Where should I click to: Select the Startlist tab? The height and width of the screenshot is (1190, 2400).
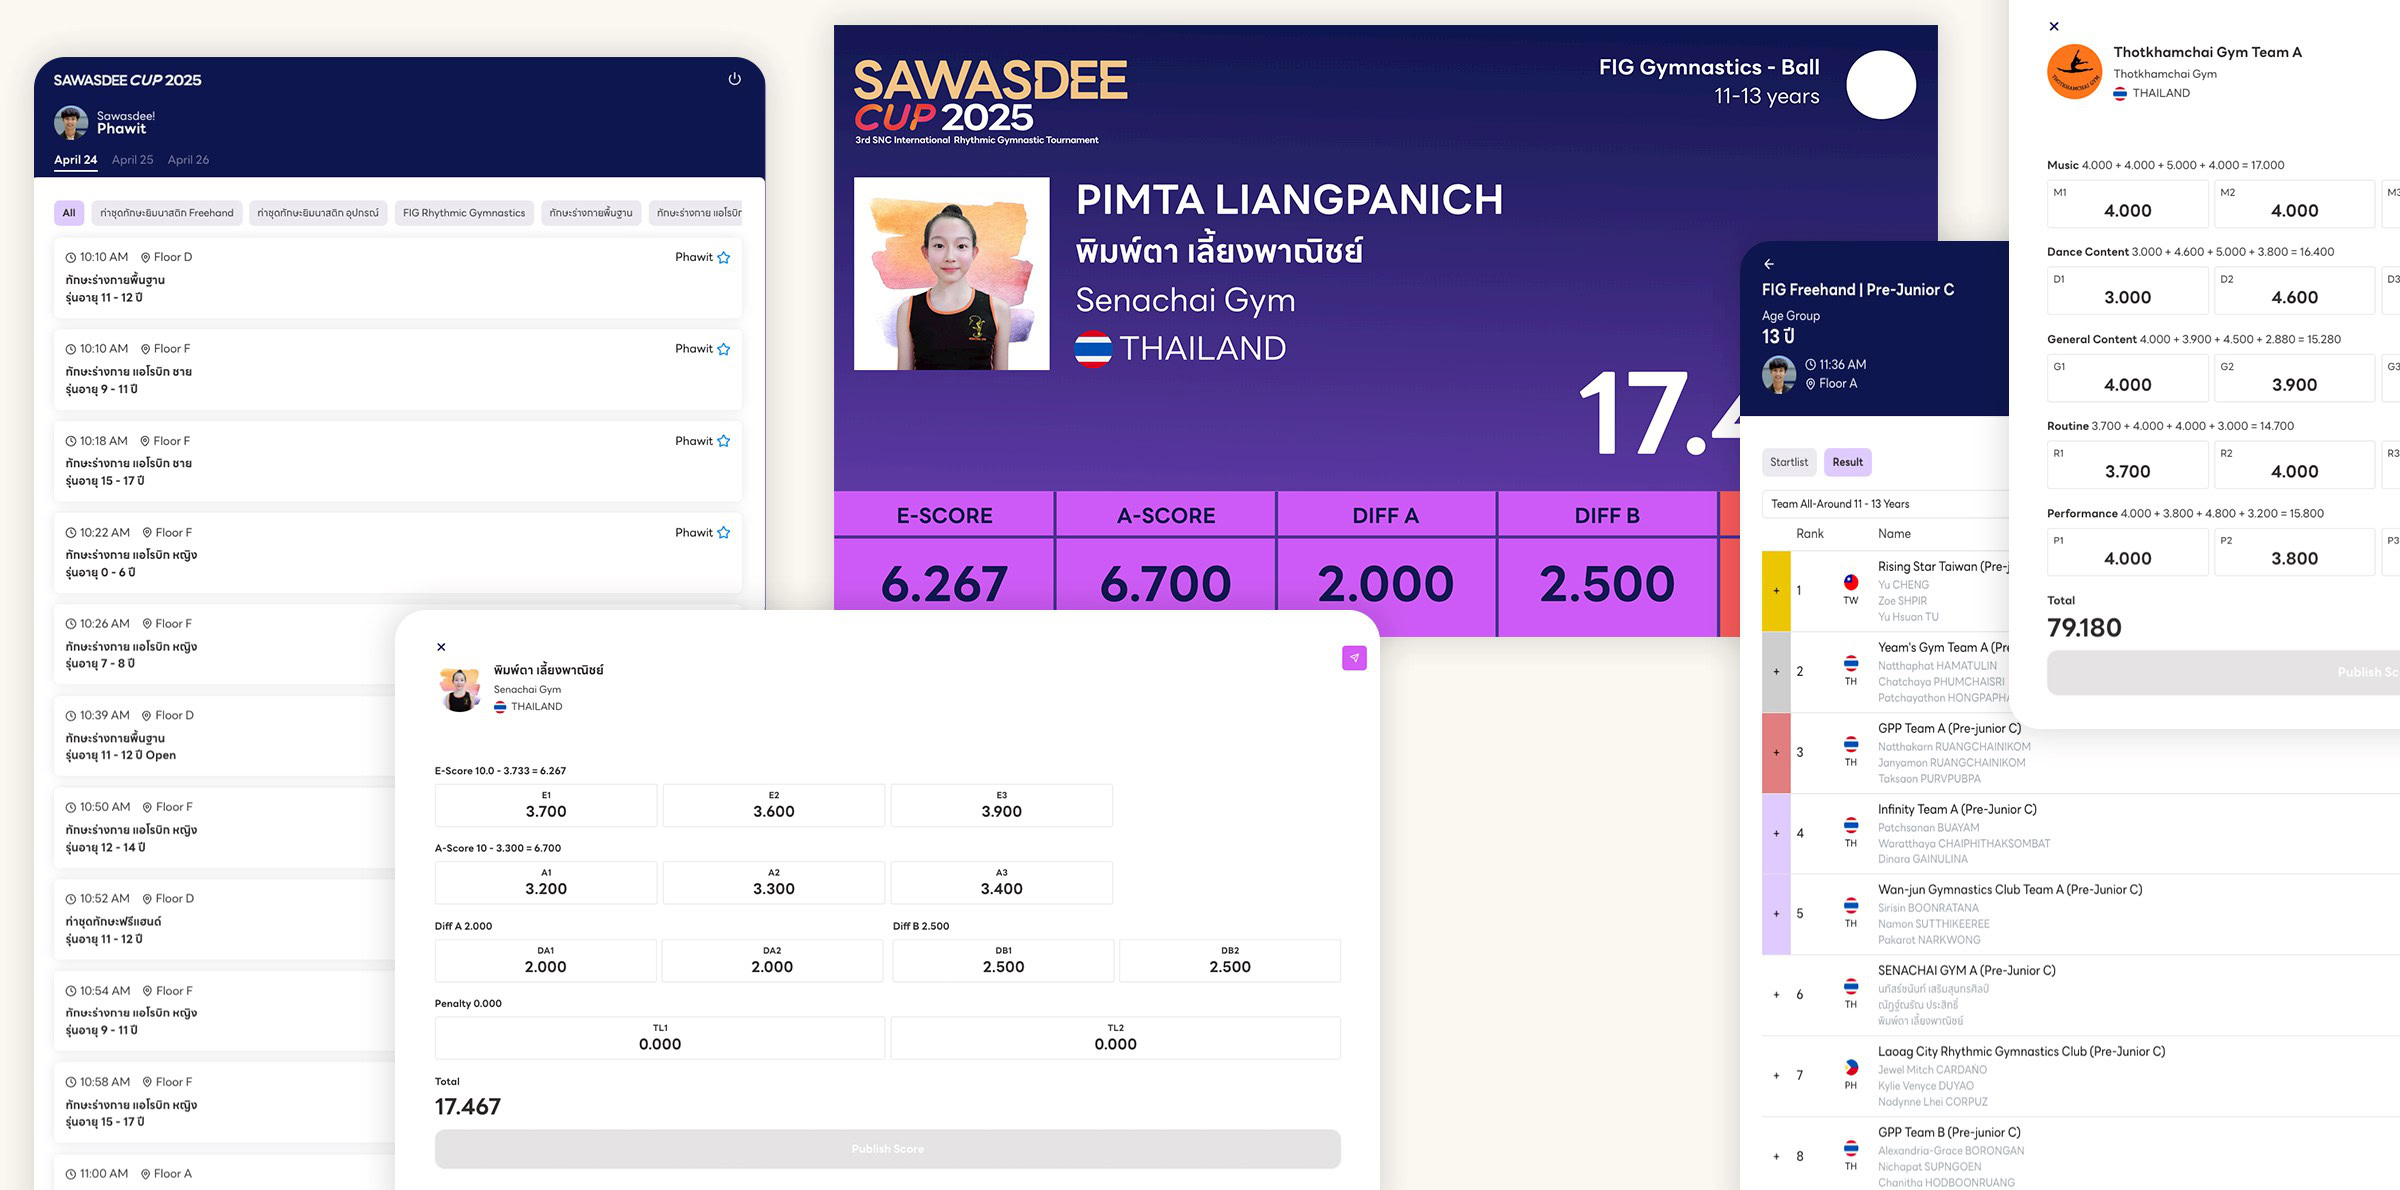tap(1789, 462)
